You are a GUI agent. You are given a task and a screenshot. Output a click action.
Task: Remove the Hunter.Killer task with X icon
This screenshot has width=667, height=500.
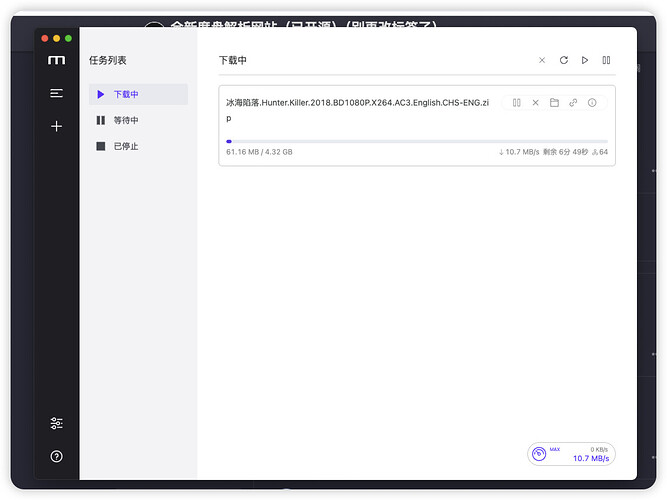[x=536, y=103]
